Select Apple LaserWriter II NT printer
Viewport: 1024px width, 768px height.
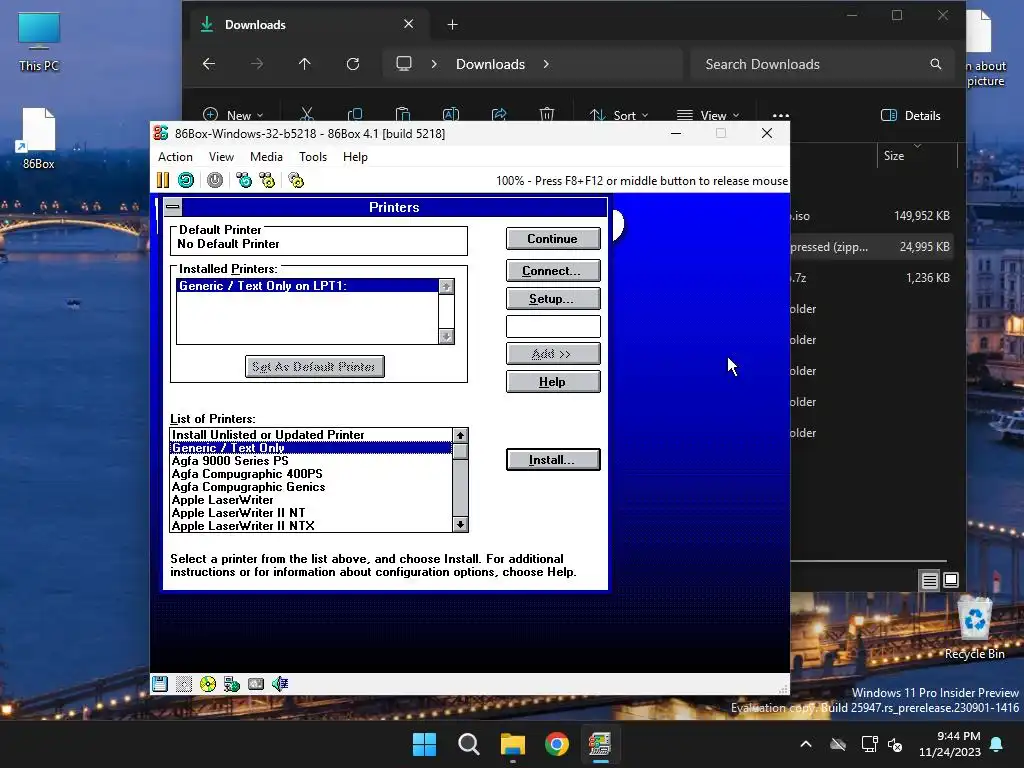(x=310, y=513)
